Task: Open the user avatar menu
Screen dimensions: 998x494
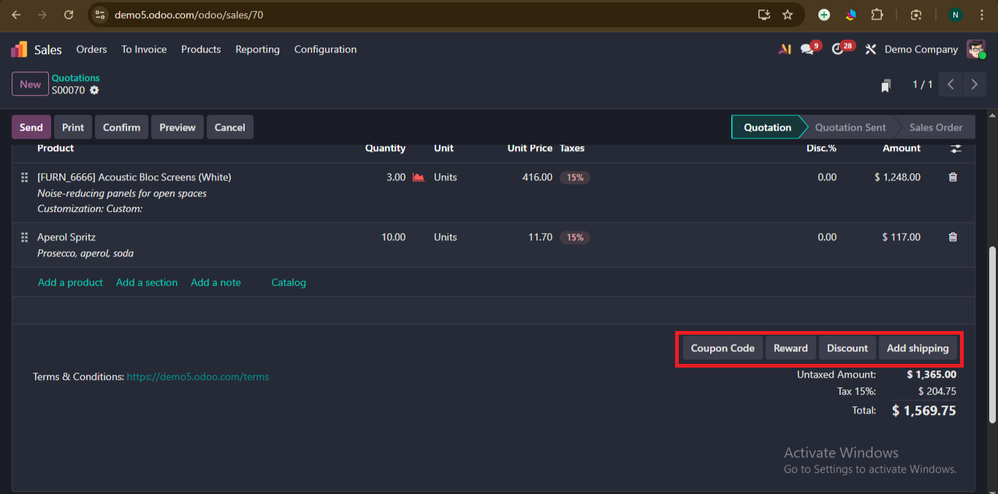Action: tap(976, 50)
